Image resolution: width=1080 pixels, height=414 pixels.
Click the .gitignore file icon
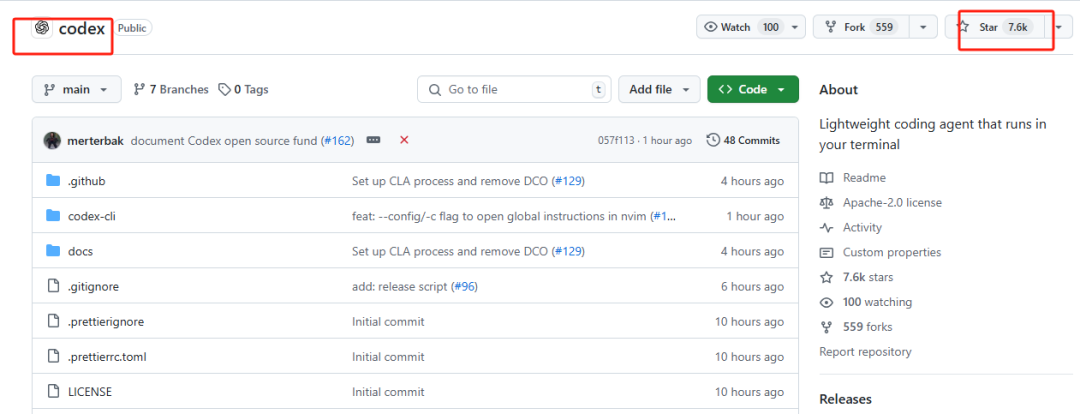[x=53, y=286]
